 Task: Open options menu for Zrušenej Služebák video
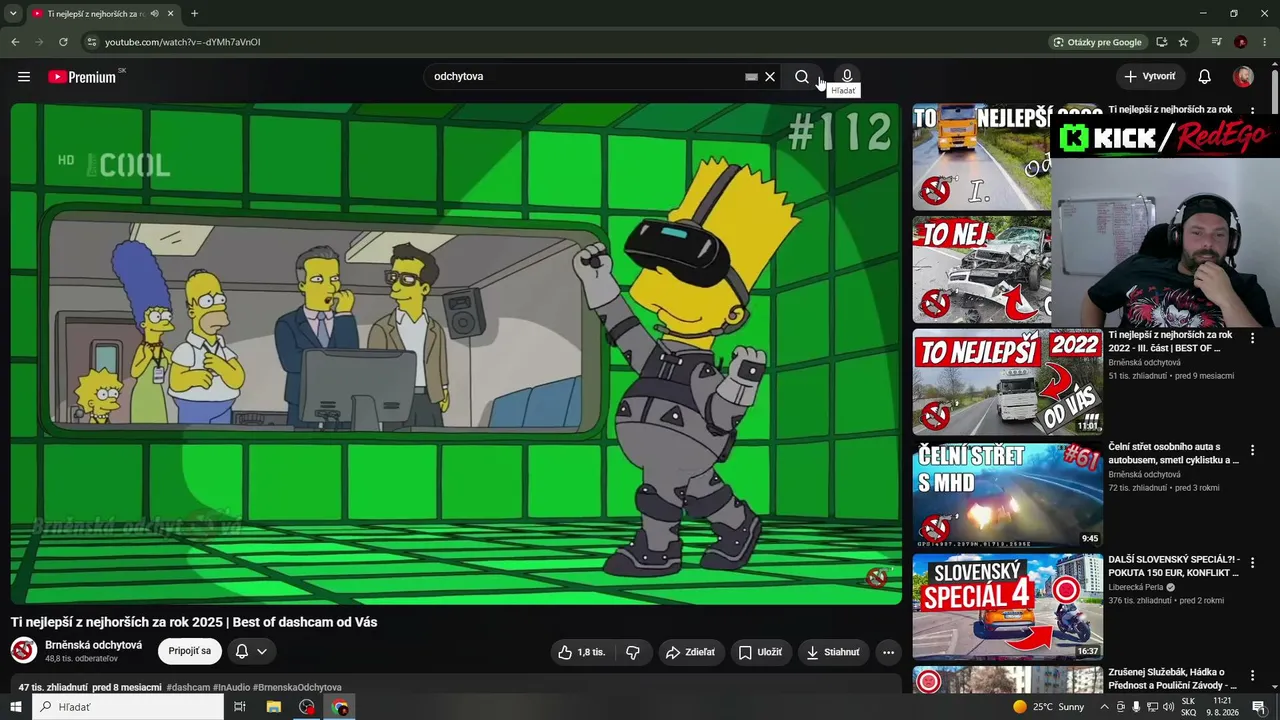coord(1252,676)
